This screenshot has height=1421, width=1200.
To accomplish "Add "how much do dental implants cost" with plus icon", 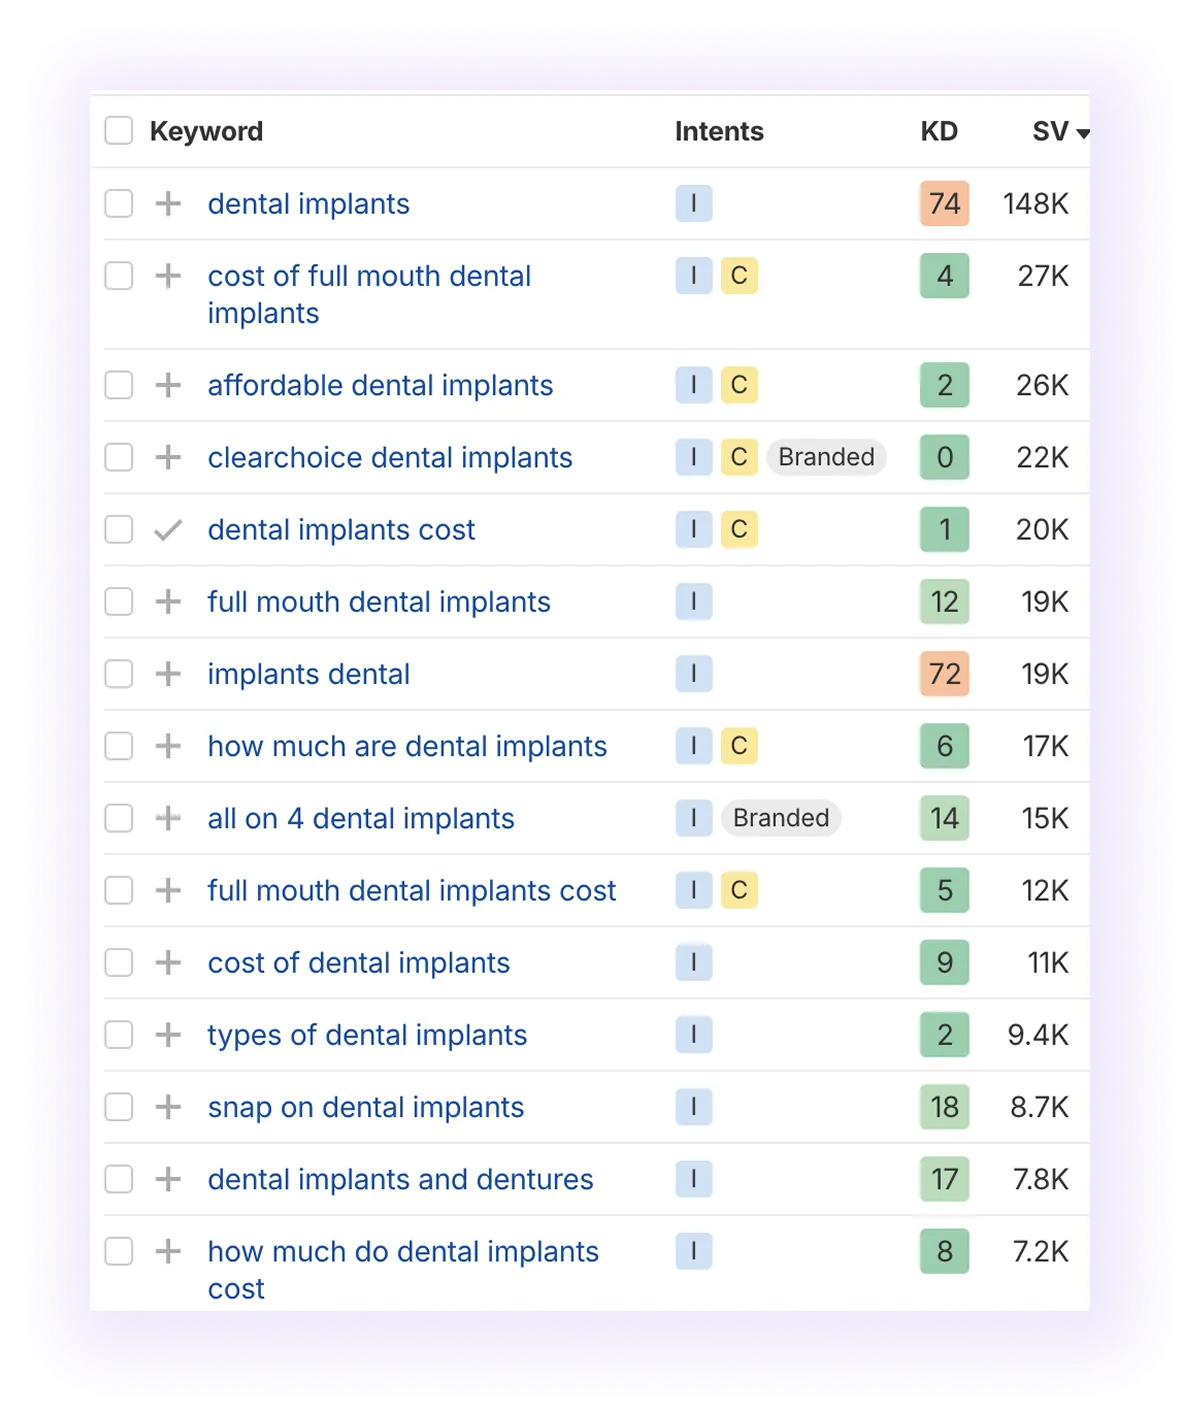I will coord(169,1251).
